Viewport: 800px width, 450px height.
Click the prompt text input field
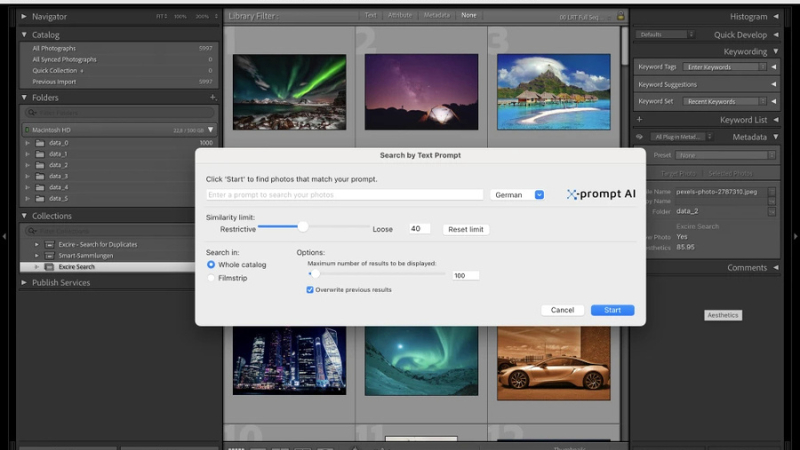pos(344,194)
